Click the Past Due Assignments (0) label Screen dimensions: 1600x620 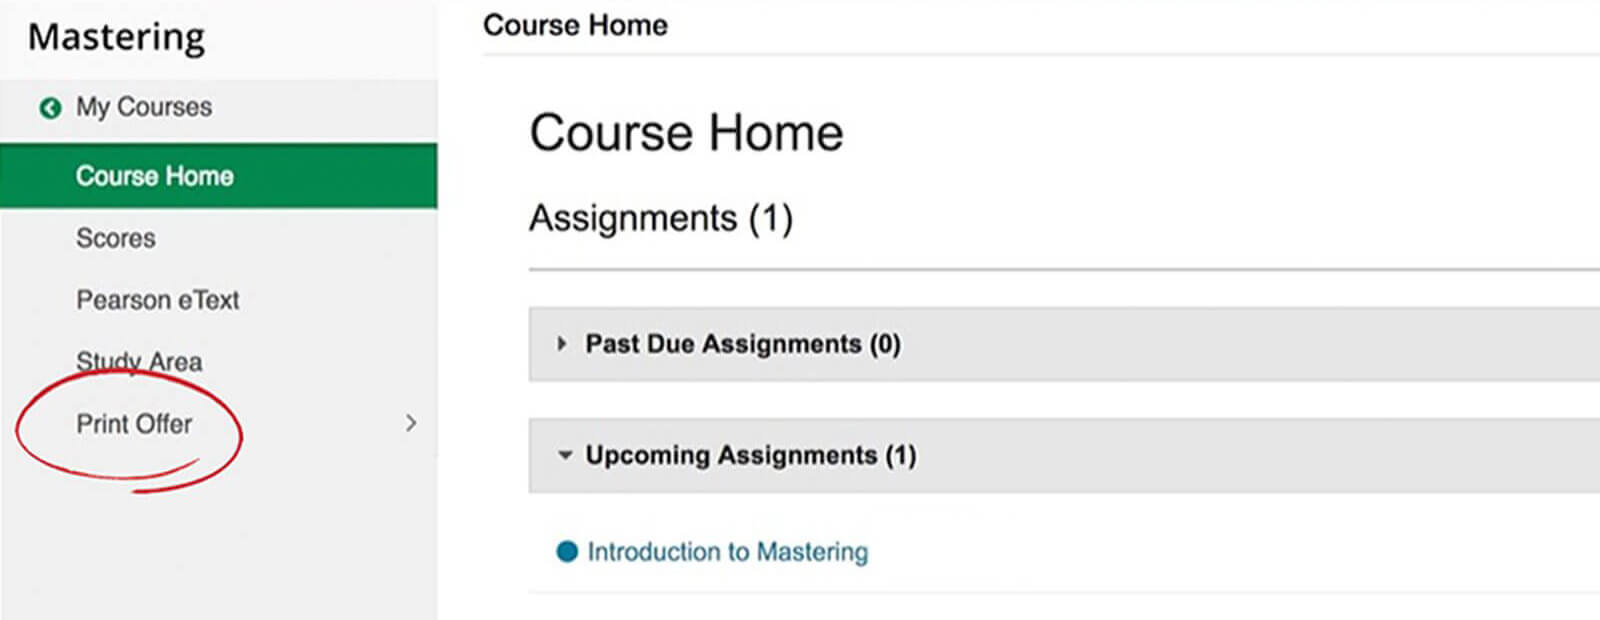[742, 344]
